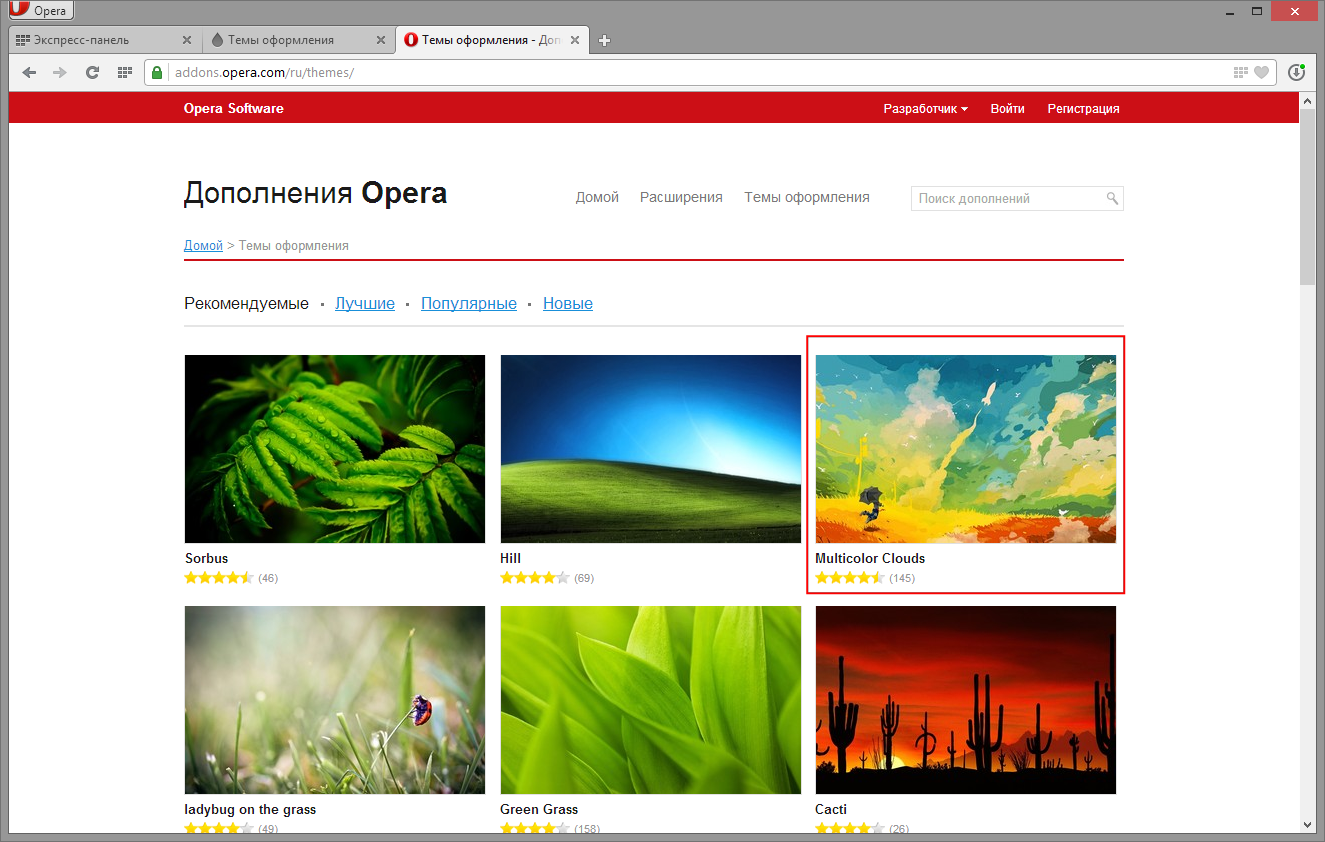Click the (145) review count

[x=902, y=578]
